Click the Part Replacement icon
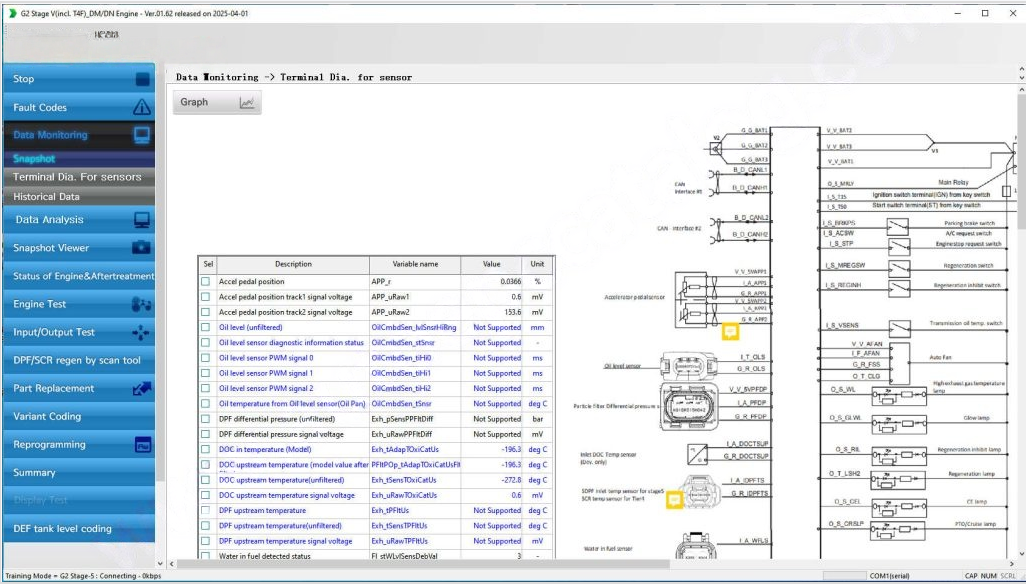1026x584 pixels. pyautogui.click(x=142, y=388)
